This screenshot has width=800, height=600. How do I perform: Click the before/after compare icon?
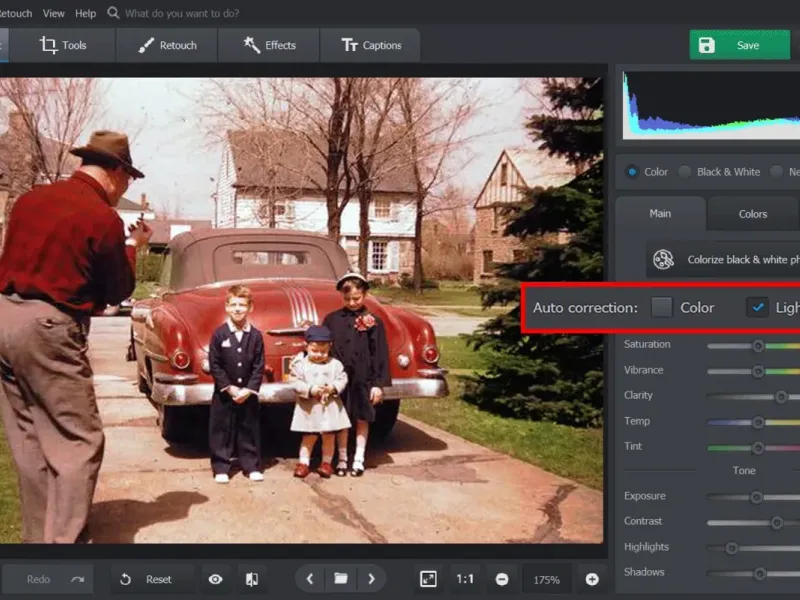[x=252, y=579]
